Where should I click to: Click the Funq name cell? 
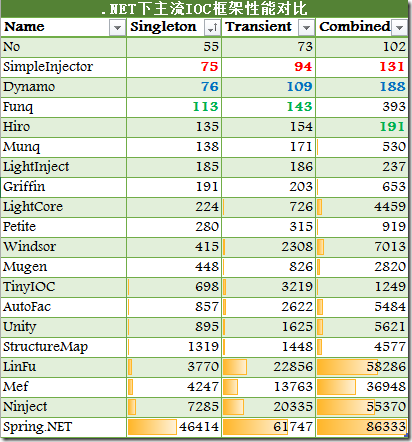[64, 107]
